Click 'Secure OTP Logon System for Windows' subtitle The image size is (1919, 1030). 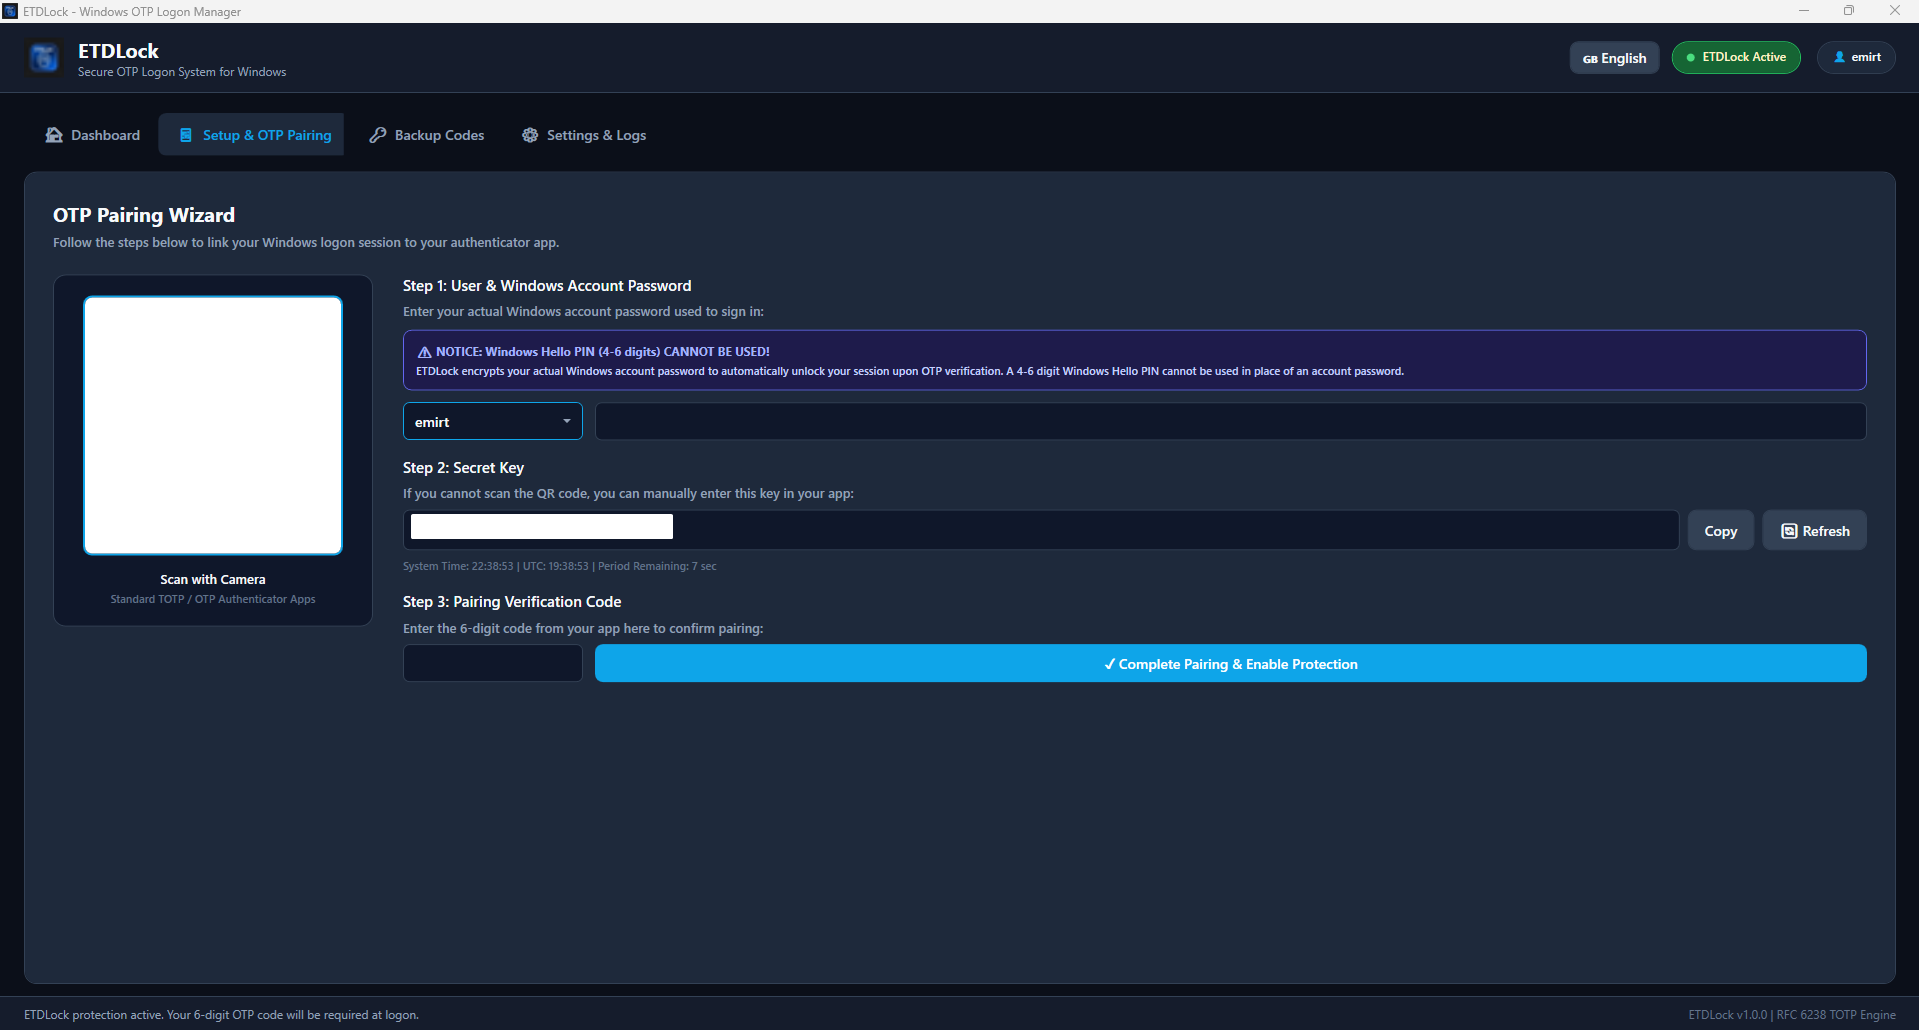pos(182,72)
